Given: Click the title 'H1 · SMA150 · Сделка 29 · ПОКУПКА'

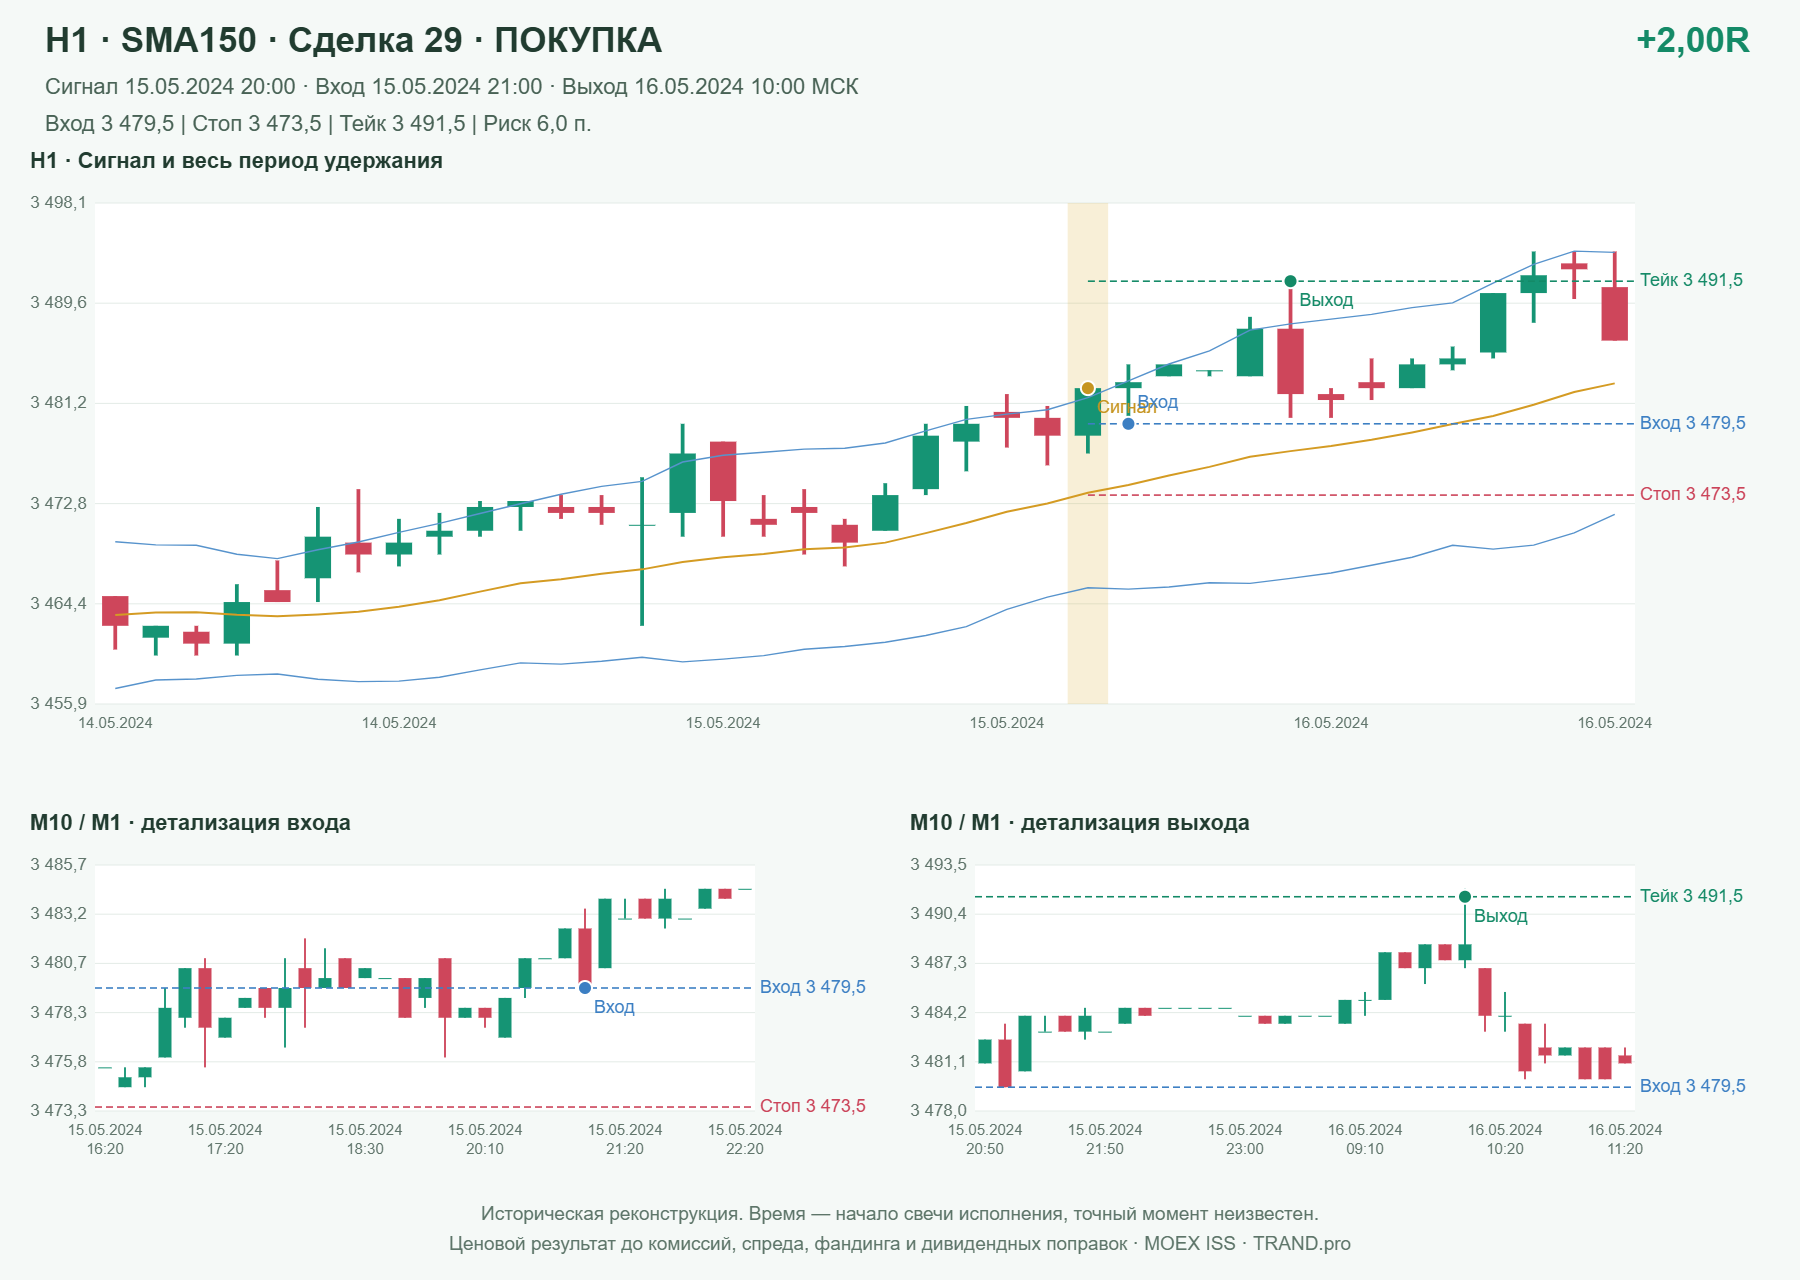Looking at the screenshot, I should pos(353,40).
